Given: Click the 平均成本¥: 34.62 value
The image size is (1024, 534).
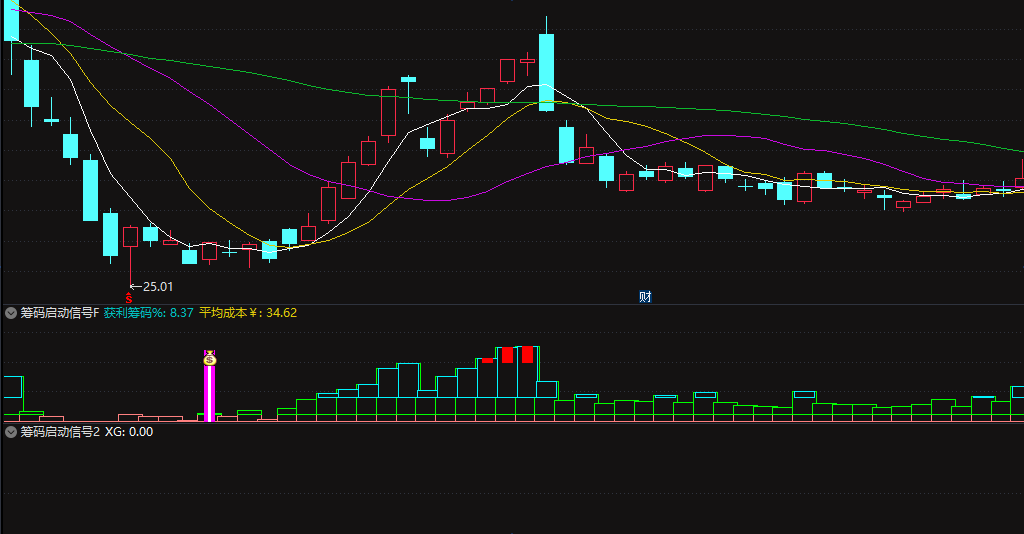Looking at the screenshot, I should point(248,313).
